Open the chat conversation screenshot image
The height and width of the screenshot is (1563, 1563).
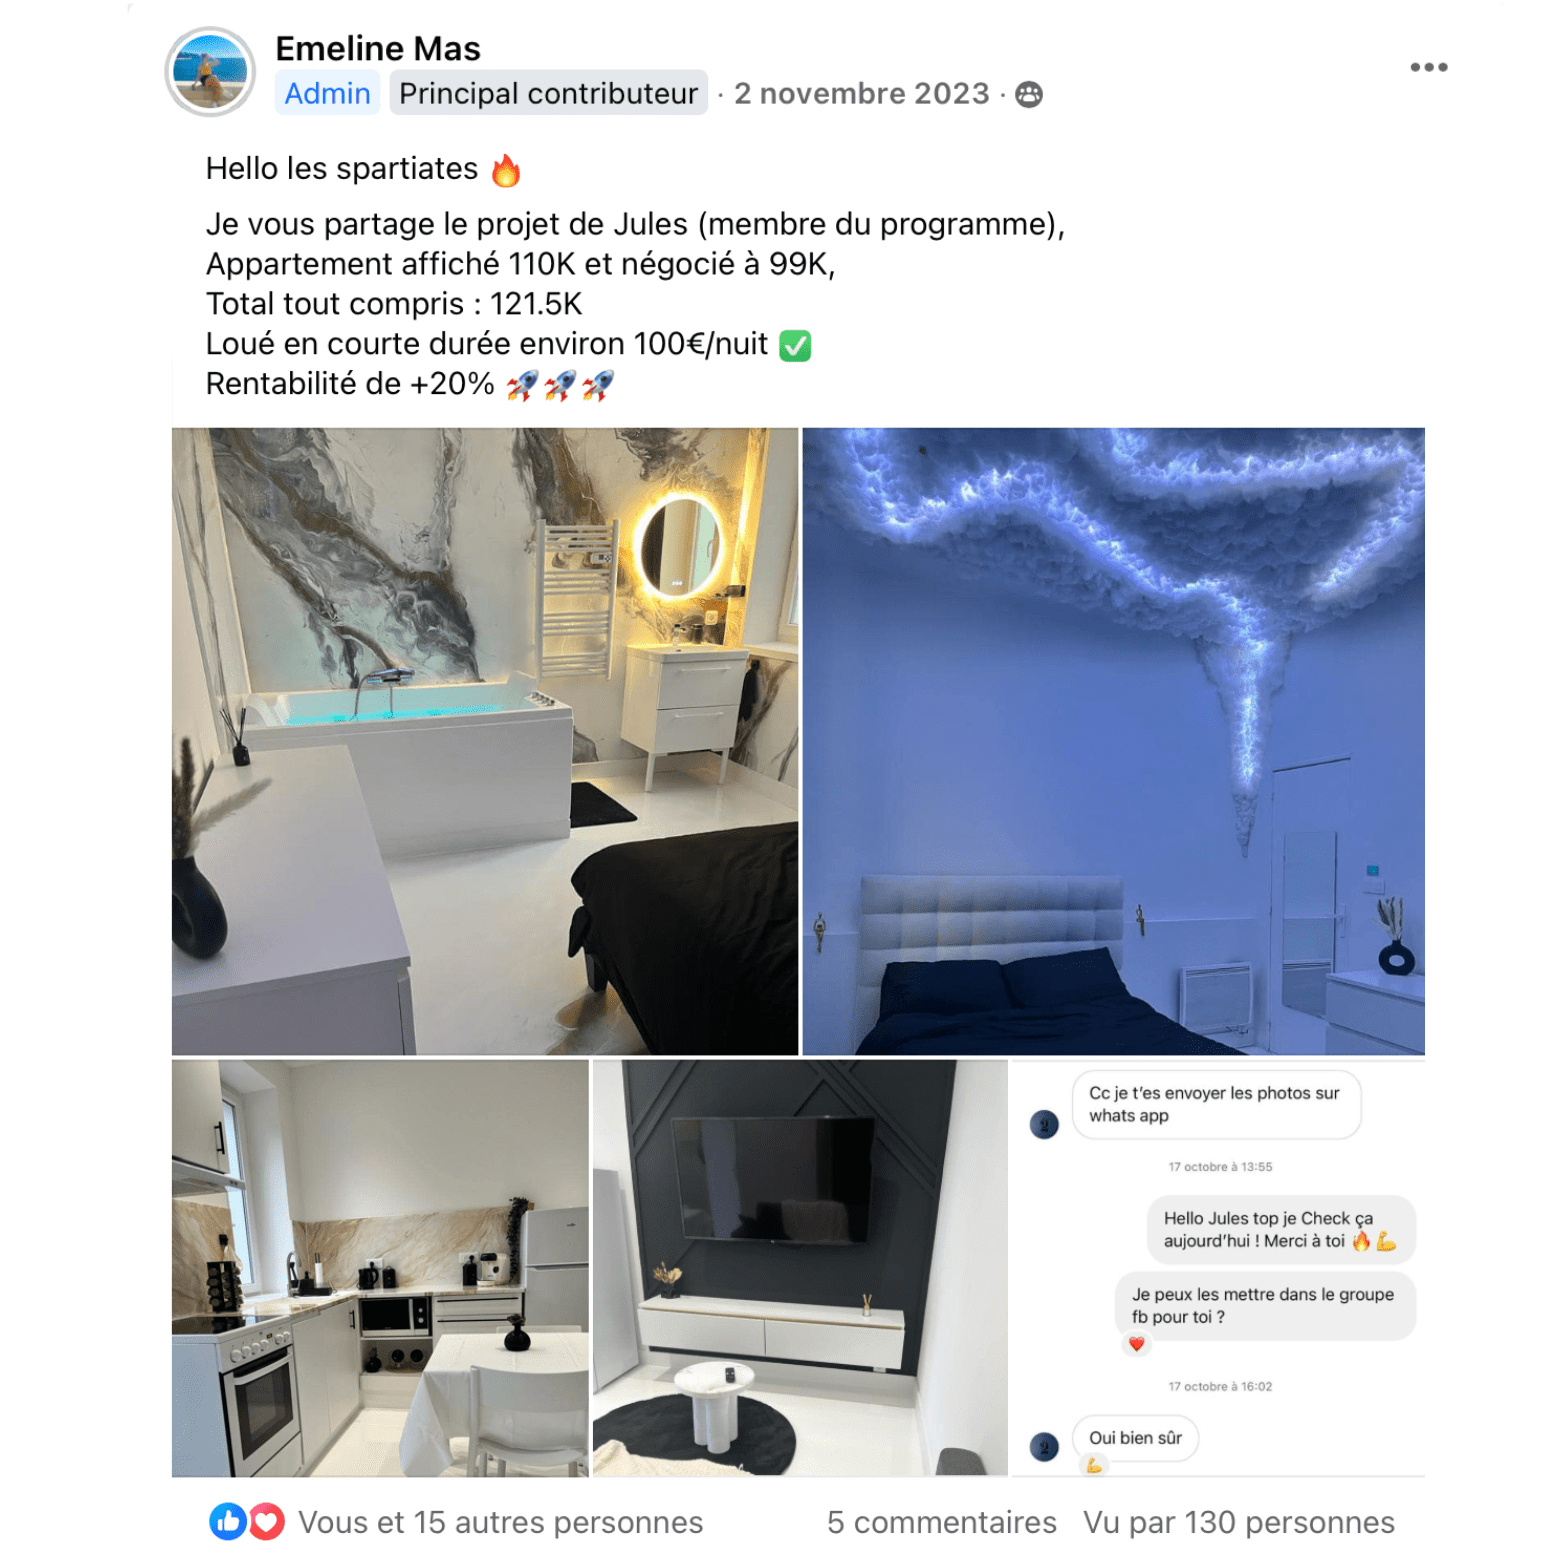click(x=1218, y=1268)
